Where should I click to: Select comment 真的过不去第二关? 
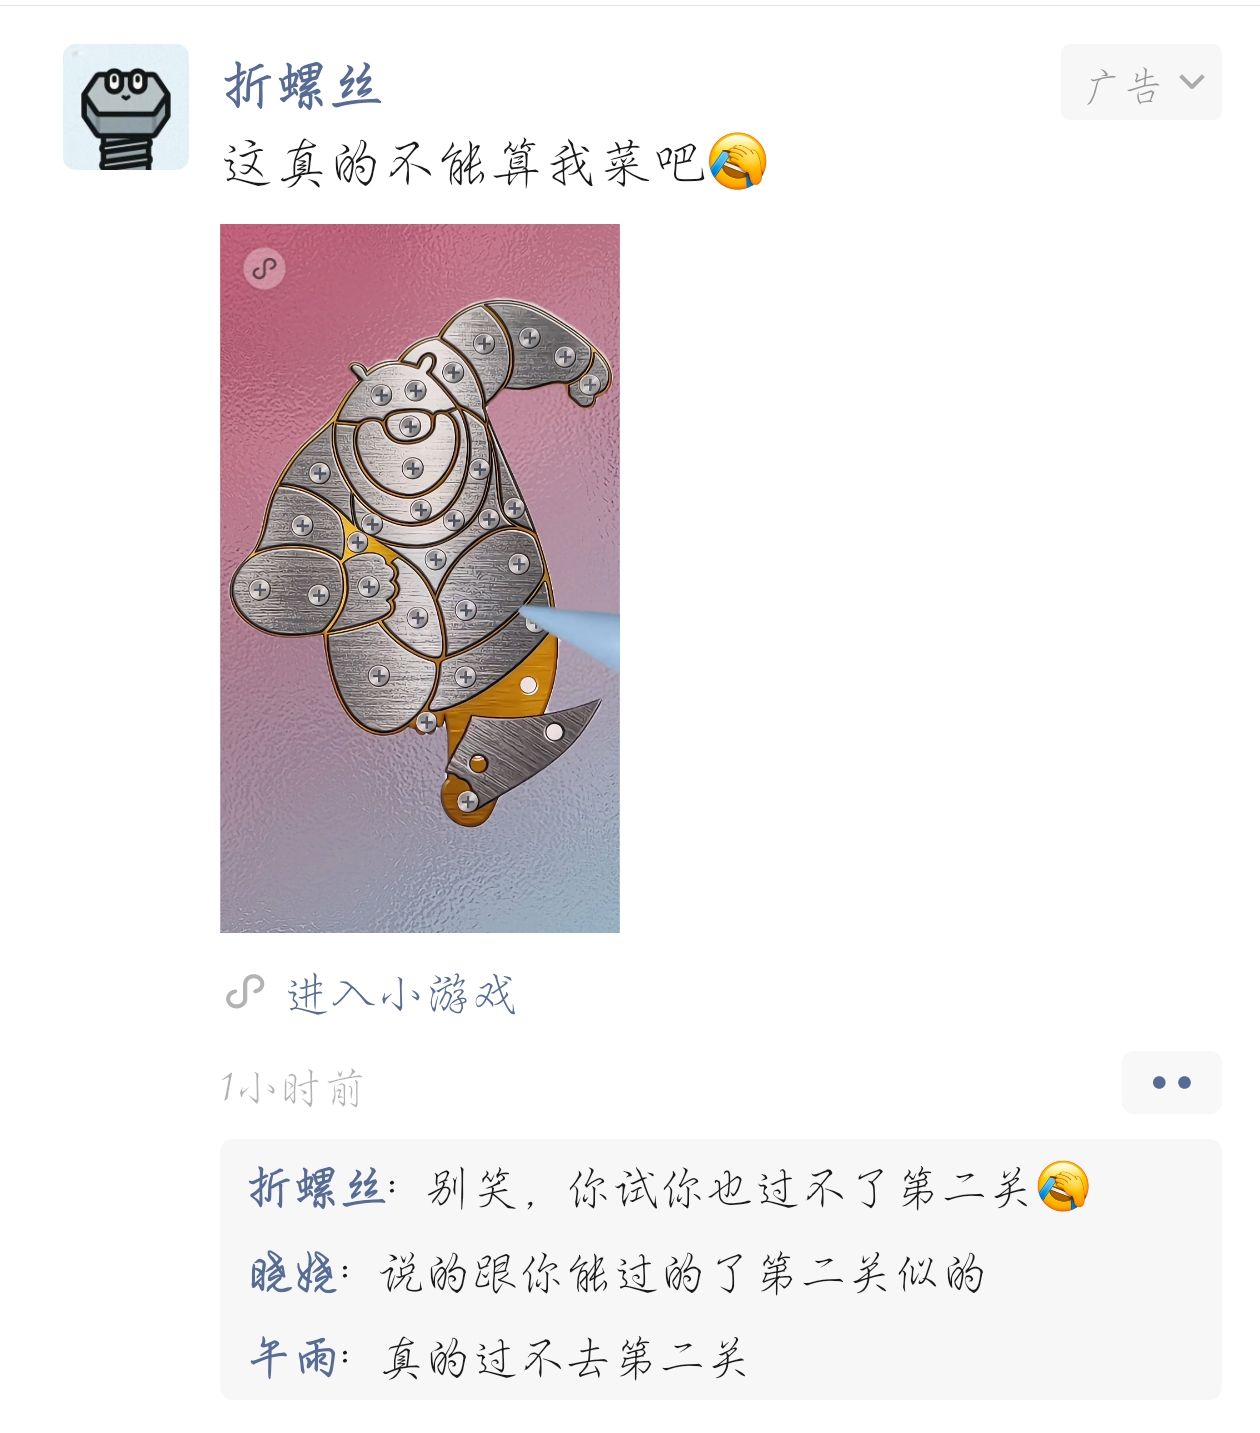coord(564,1358)
